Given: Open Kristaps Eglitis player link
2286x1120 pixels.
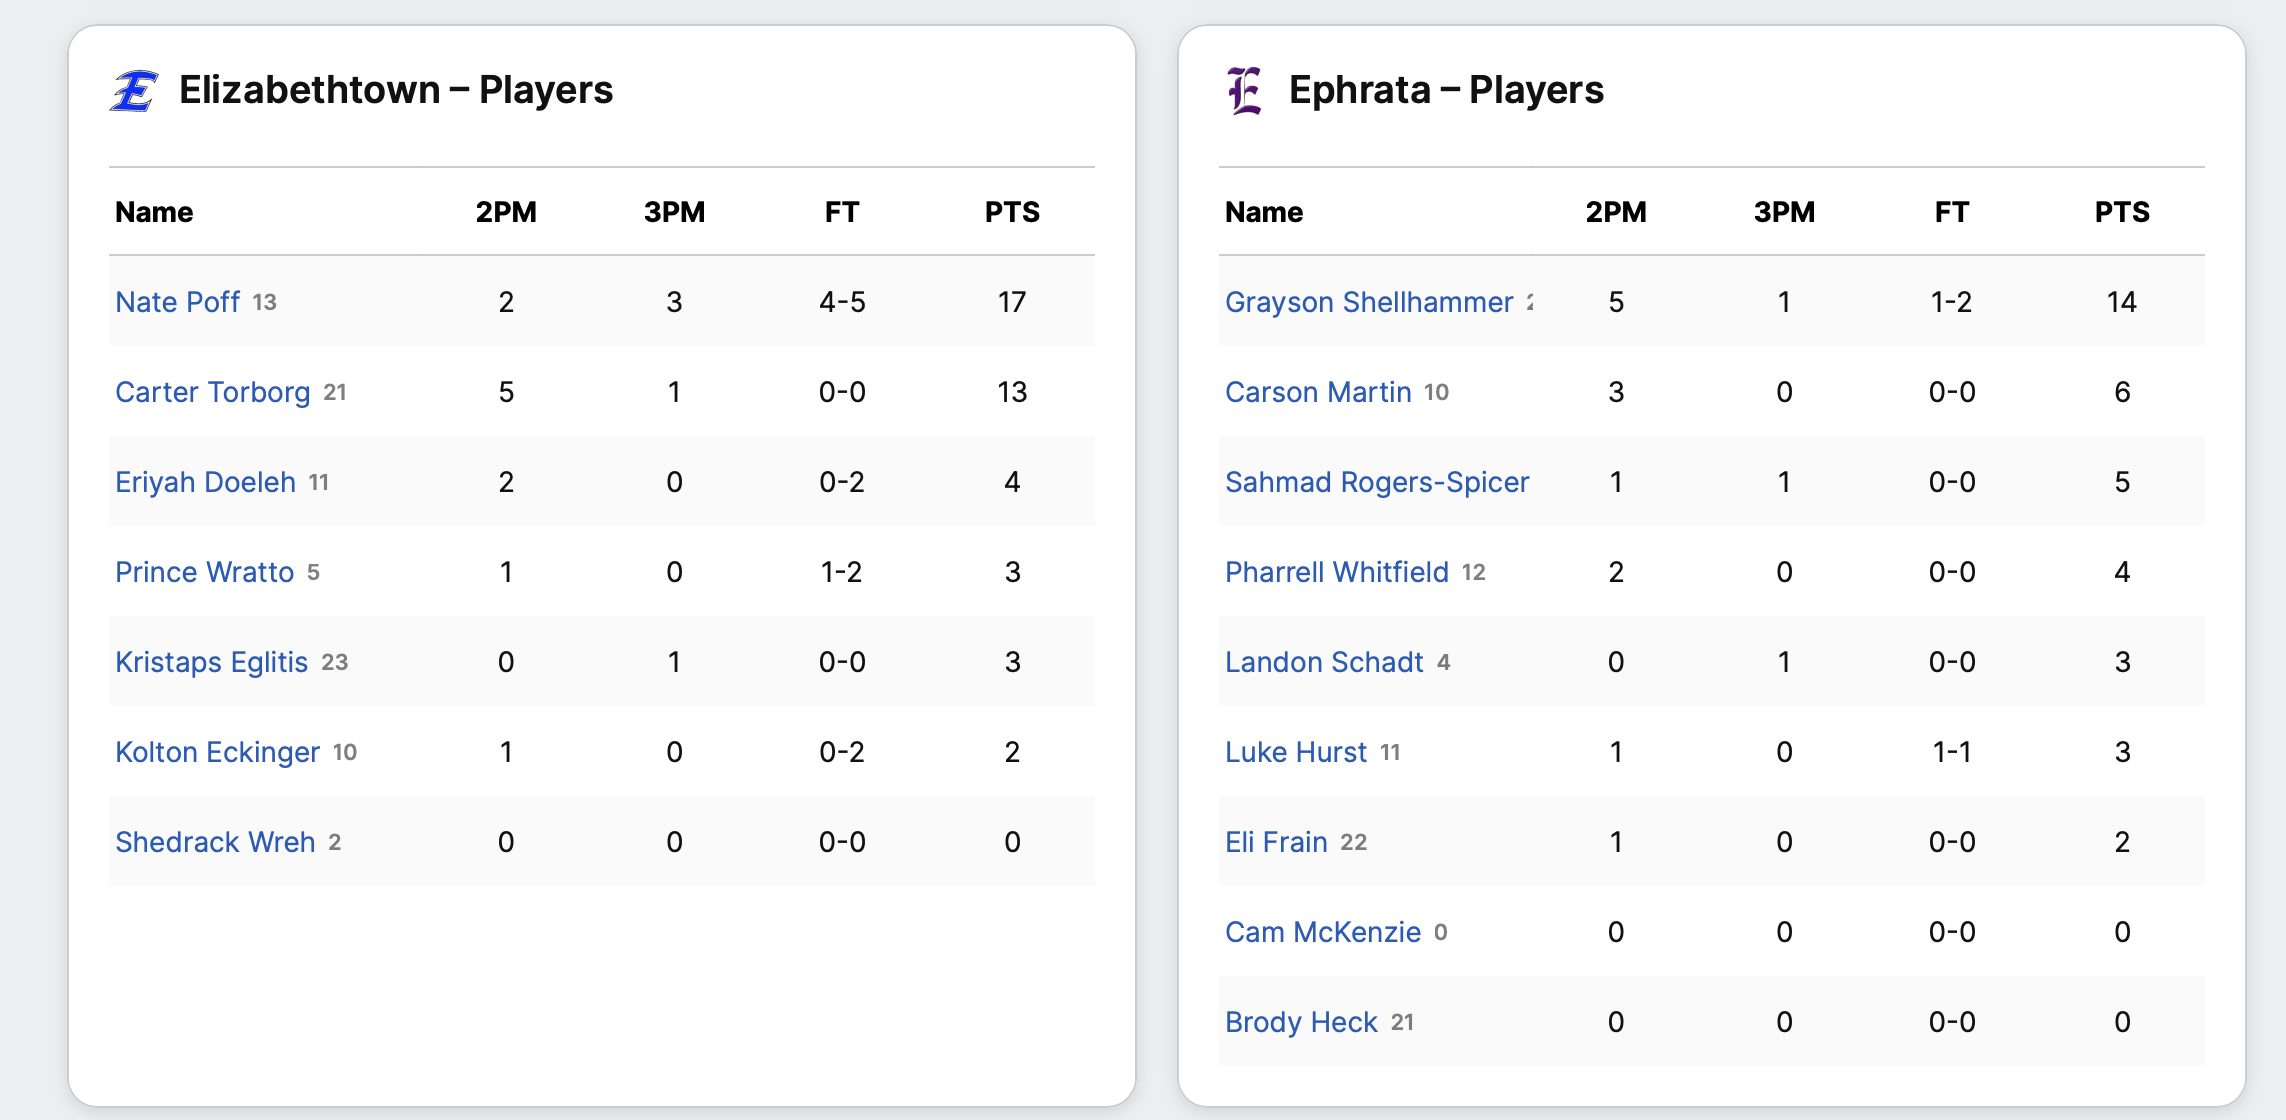Looking at the screenshot, I should click(x=211, y=662).
